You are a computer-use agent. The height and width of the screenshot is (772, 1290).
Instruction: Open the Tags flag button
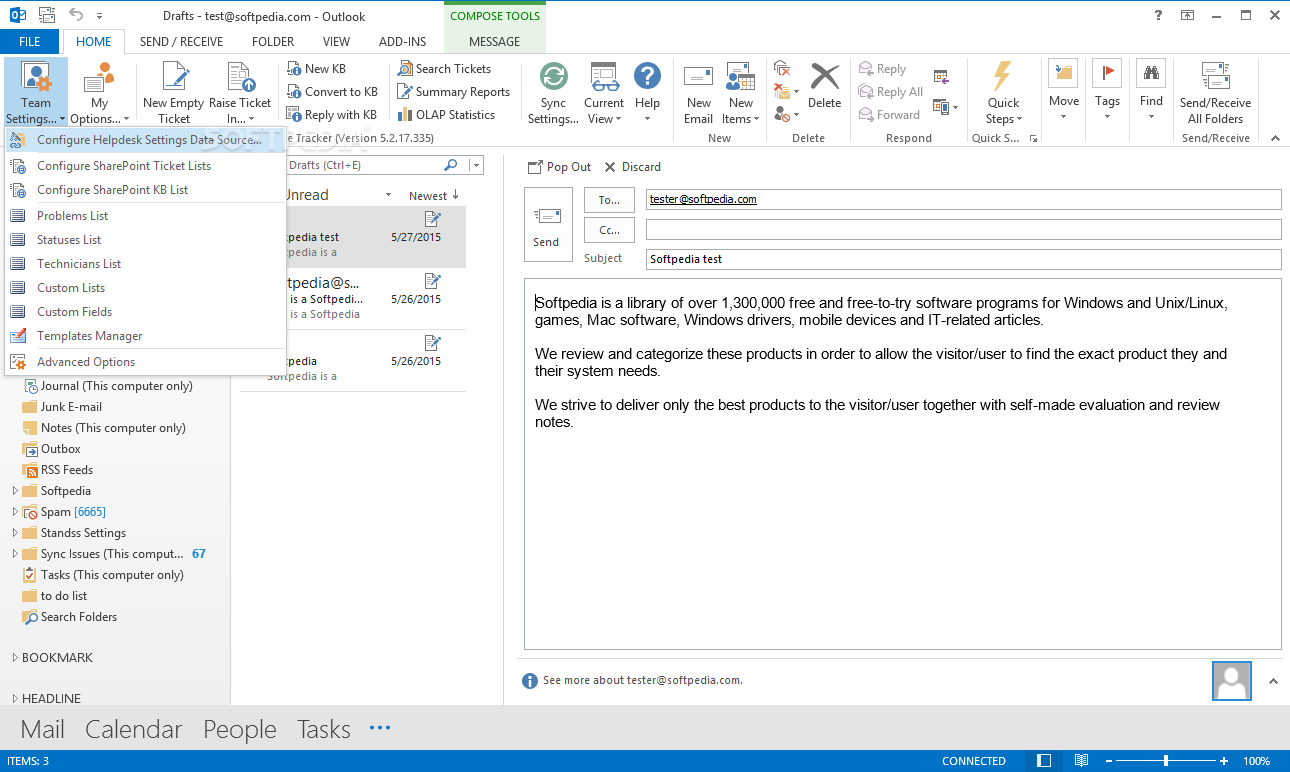1107,92
